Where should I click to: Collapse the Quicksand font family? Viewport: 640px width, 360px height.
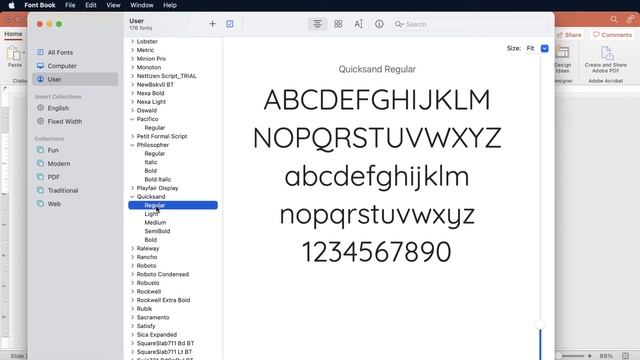132,197
